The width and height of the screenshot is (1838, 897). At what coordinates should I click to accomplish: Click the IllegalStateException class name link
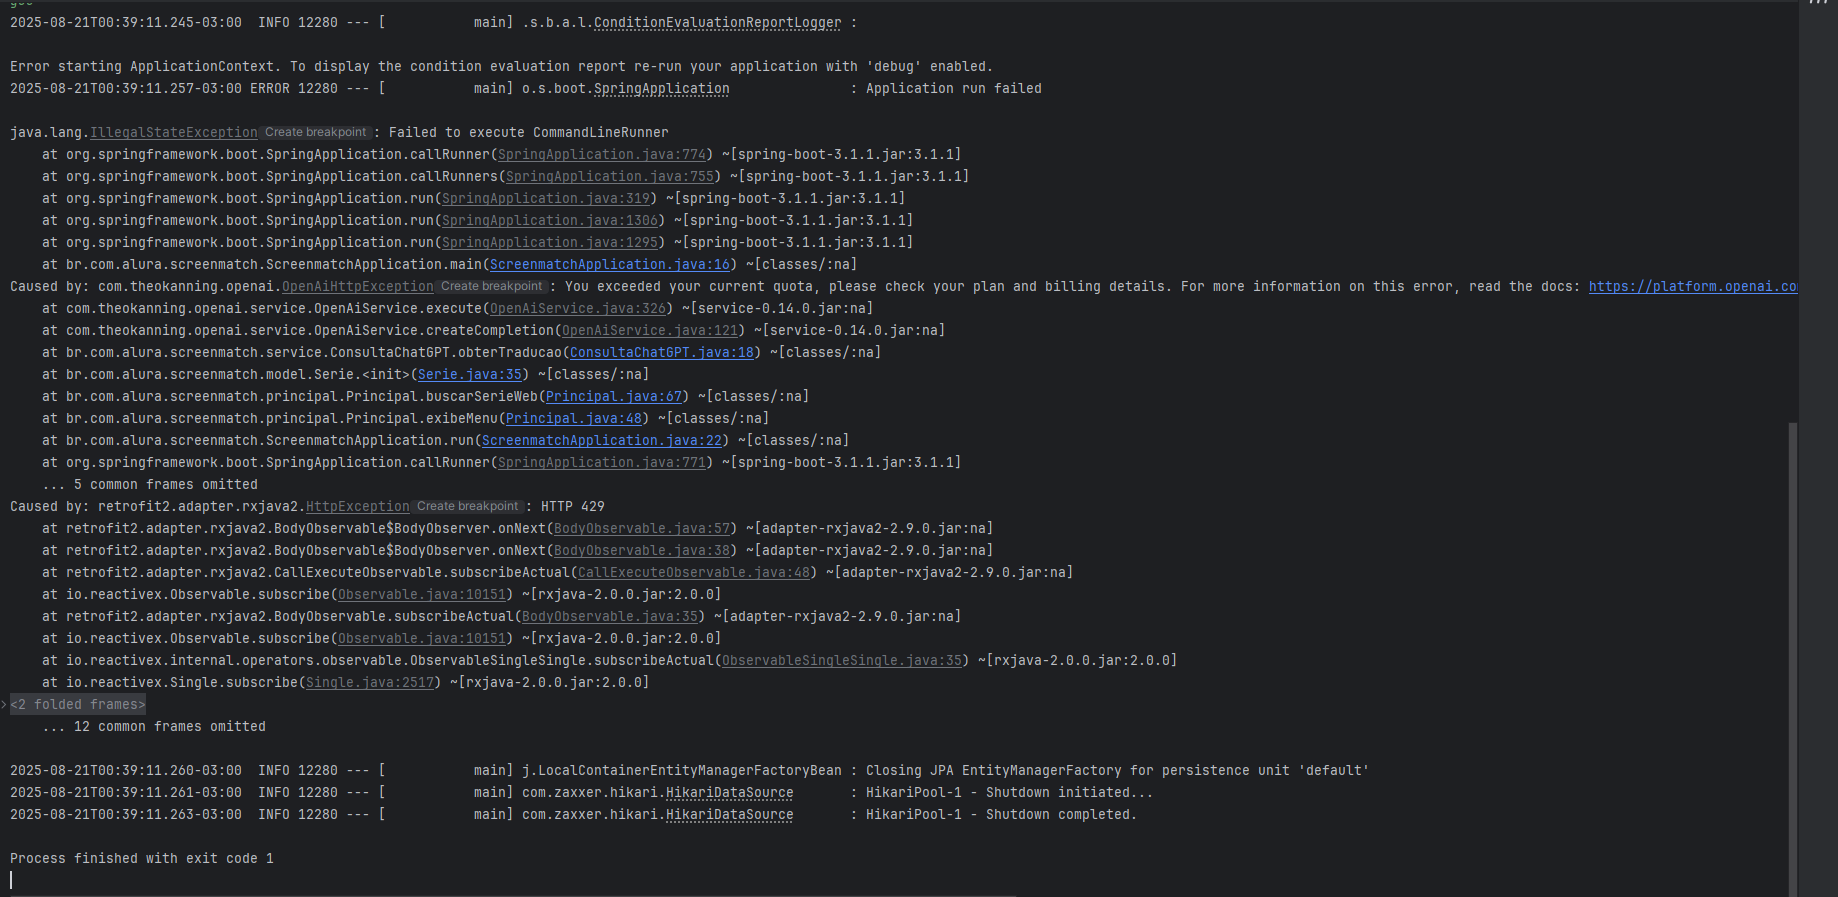(174, 132)
